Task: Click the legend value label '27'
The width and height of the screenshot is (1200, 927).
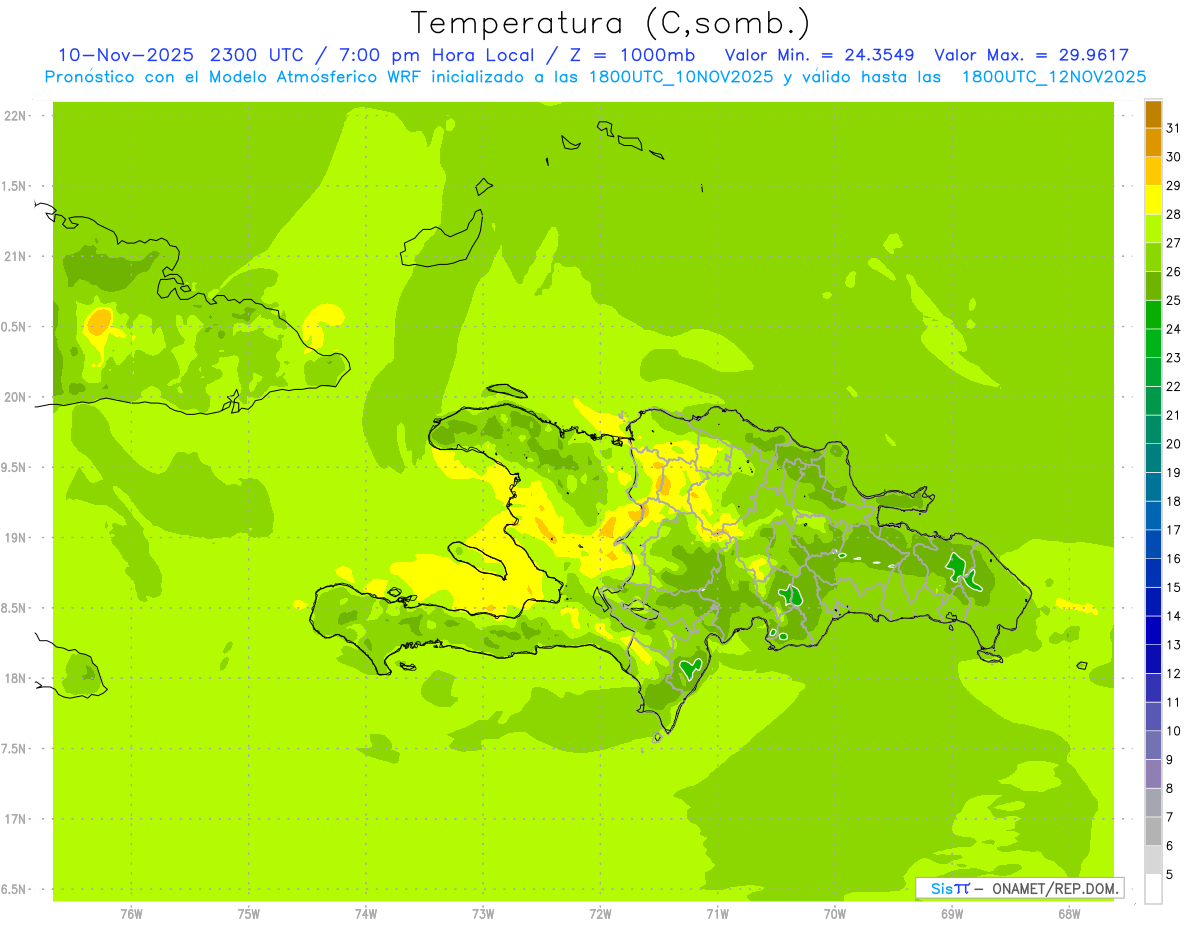Action: 1173,243
